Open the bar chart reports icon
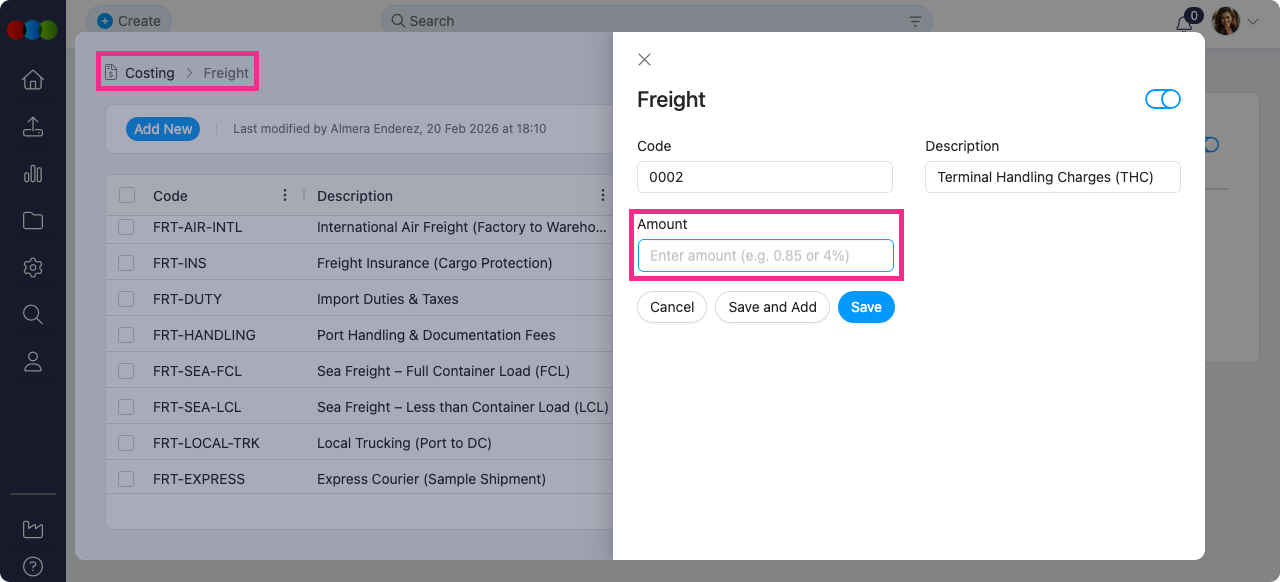The image size is (1280, 582). (x=32, y=174)
